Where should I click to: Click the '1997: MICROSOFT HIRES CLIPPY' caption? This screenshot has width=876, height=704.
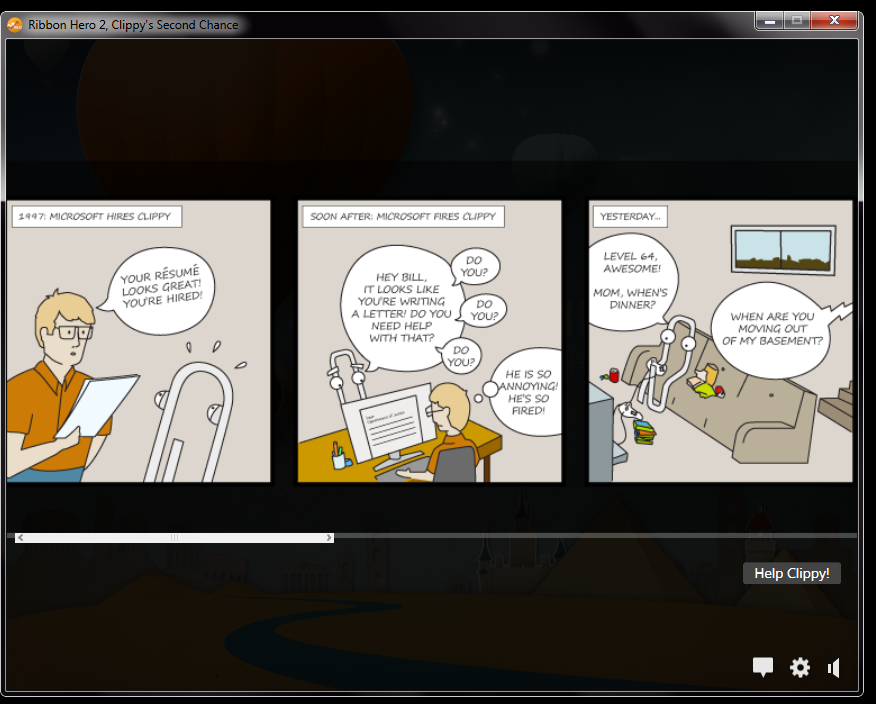pyautogui.click(x=97, y=216)
